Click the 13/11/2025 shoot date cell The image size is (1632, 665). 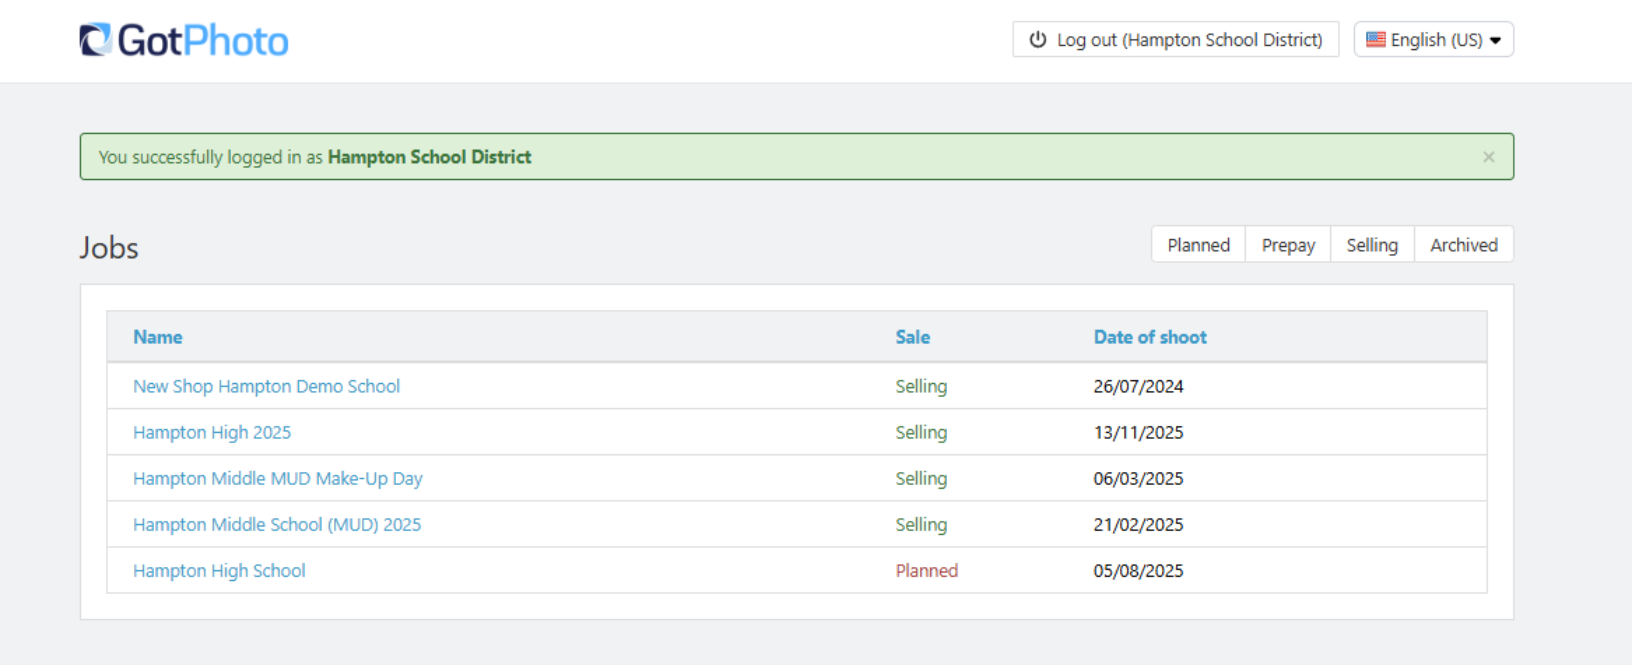click(x=1138, y=432)
